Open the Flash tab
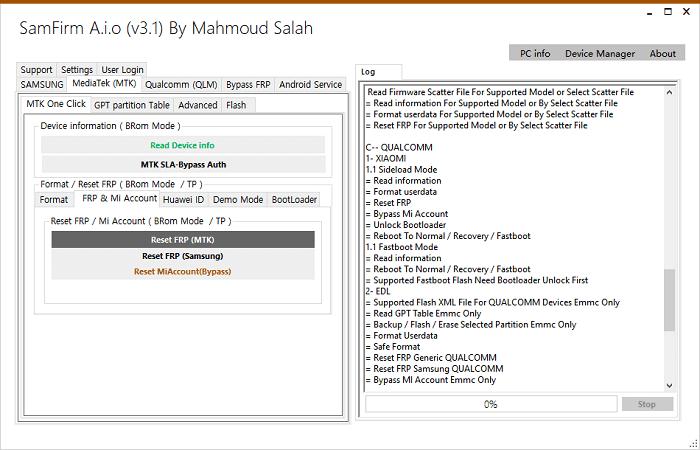Image resolution: width=700 pixels, height=450 pixels. tap(236, 105)
